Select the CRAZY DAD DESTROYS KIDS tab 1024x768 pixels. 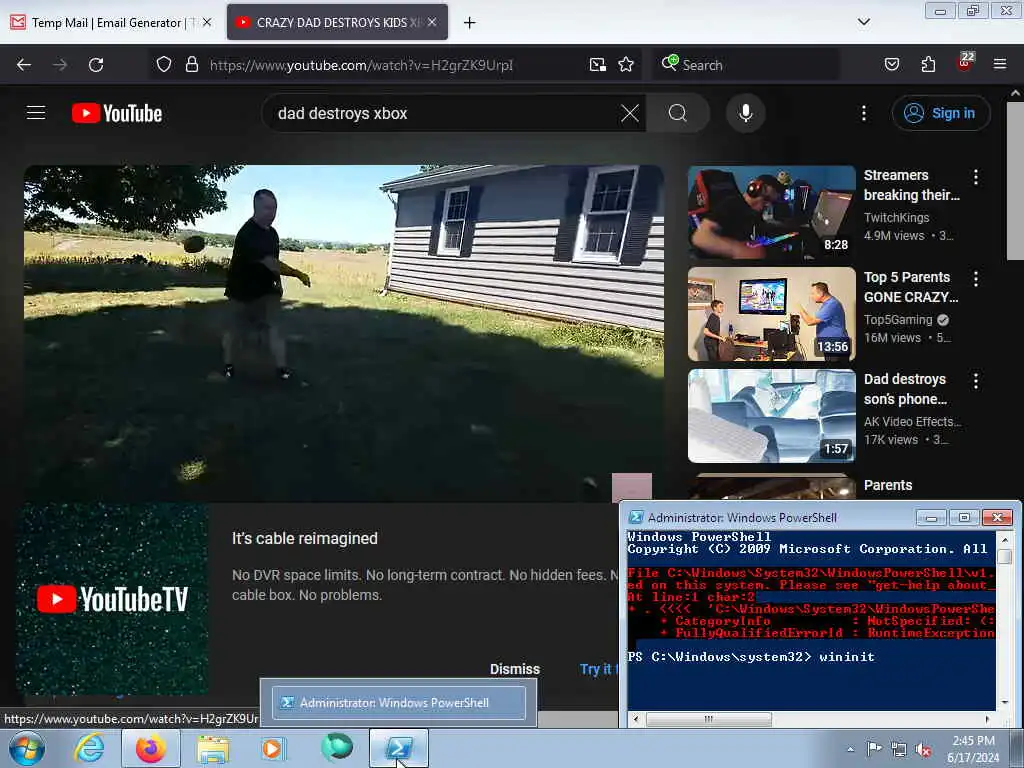[337, 22]
